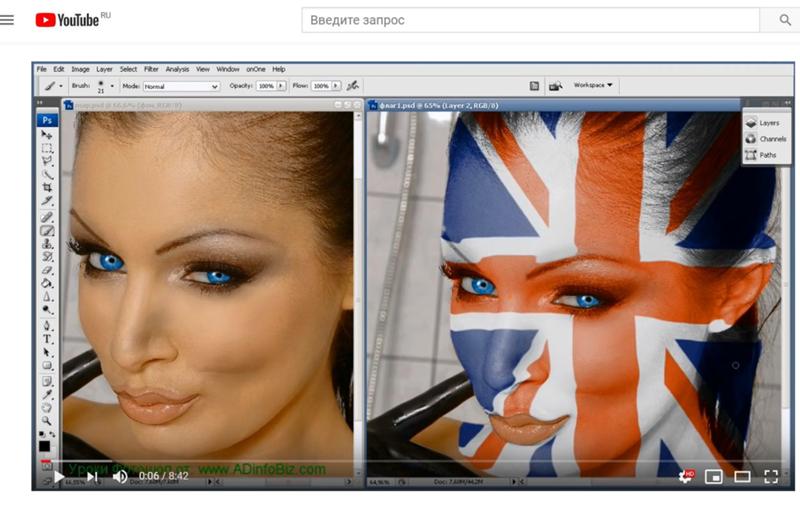Open the Flow slider arrow
The image size is (800, 506).
(336, 86)
